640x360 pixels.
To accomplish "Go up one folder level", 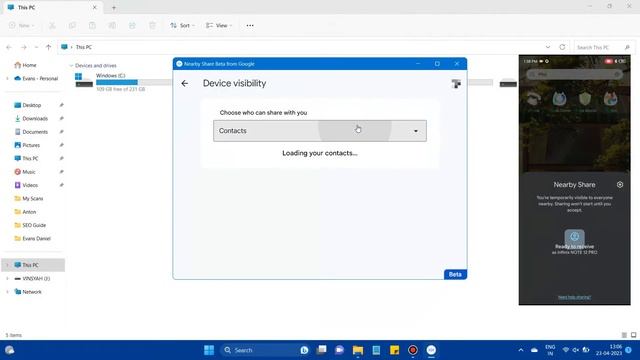I will 48,47.
